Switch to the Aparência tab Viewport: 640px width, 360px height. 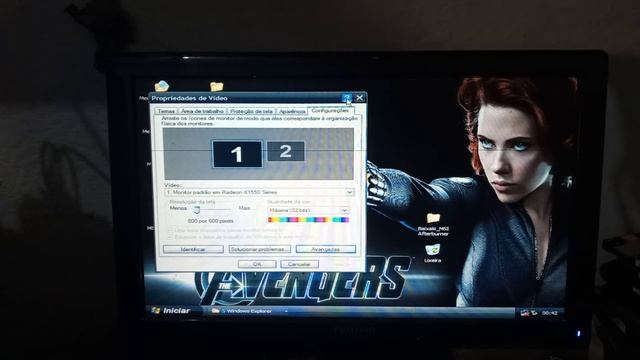292,111
